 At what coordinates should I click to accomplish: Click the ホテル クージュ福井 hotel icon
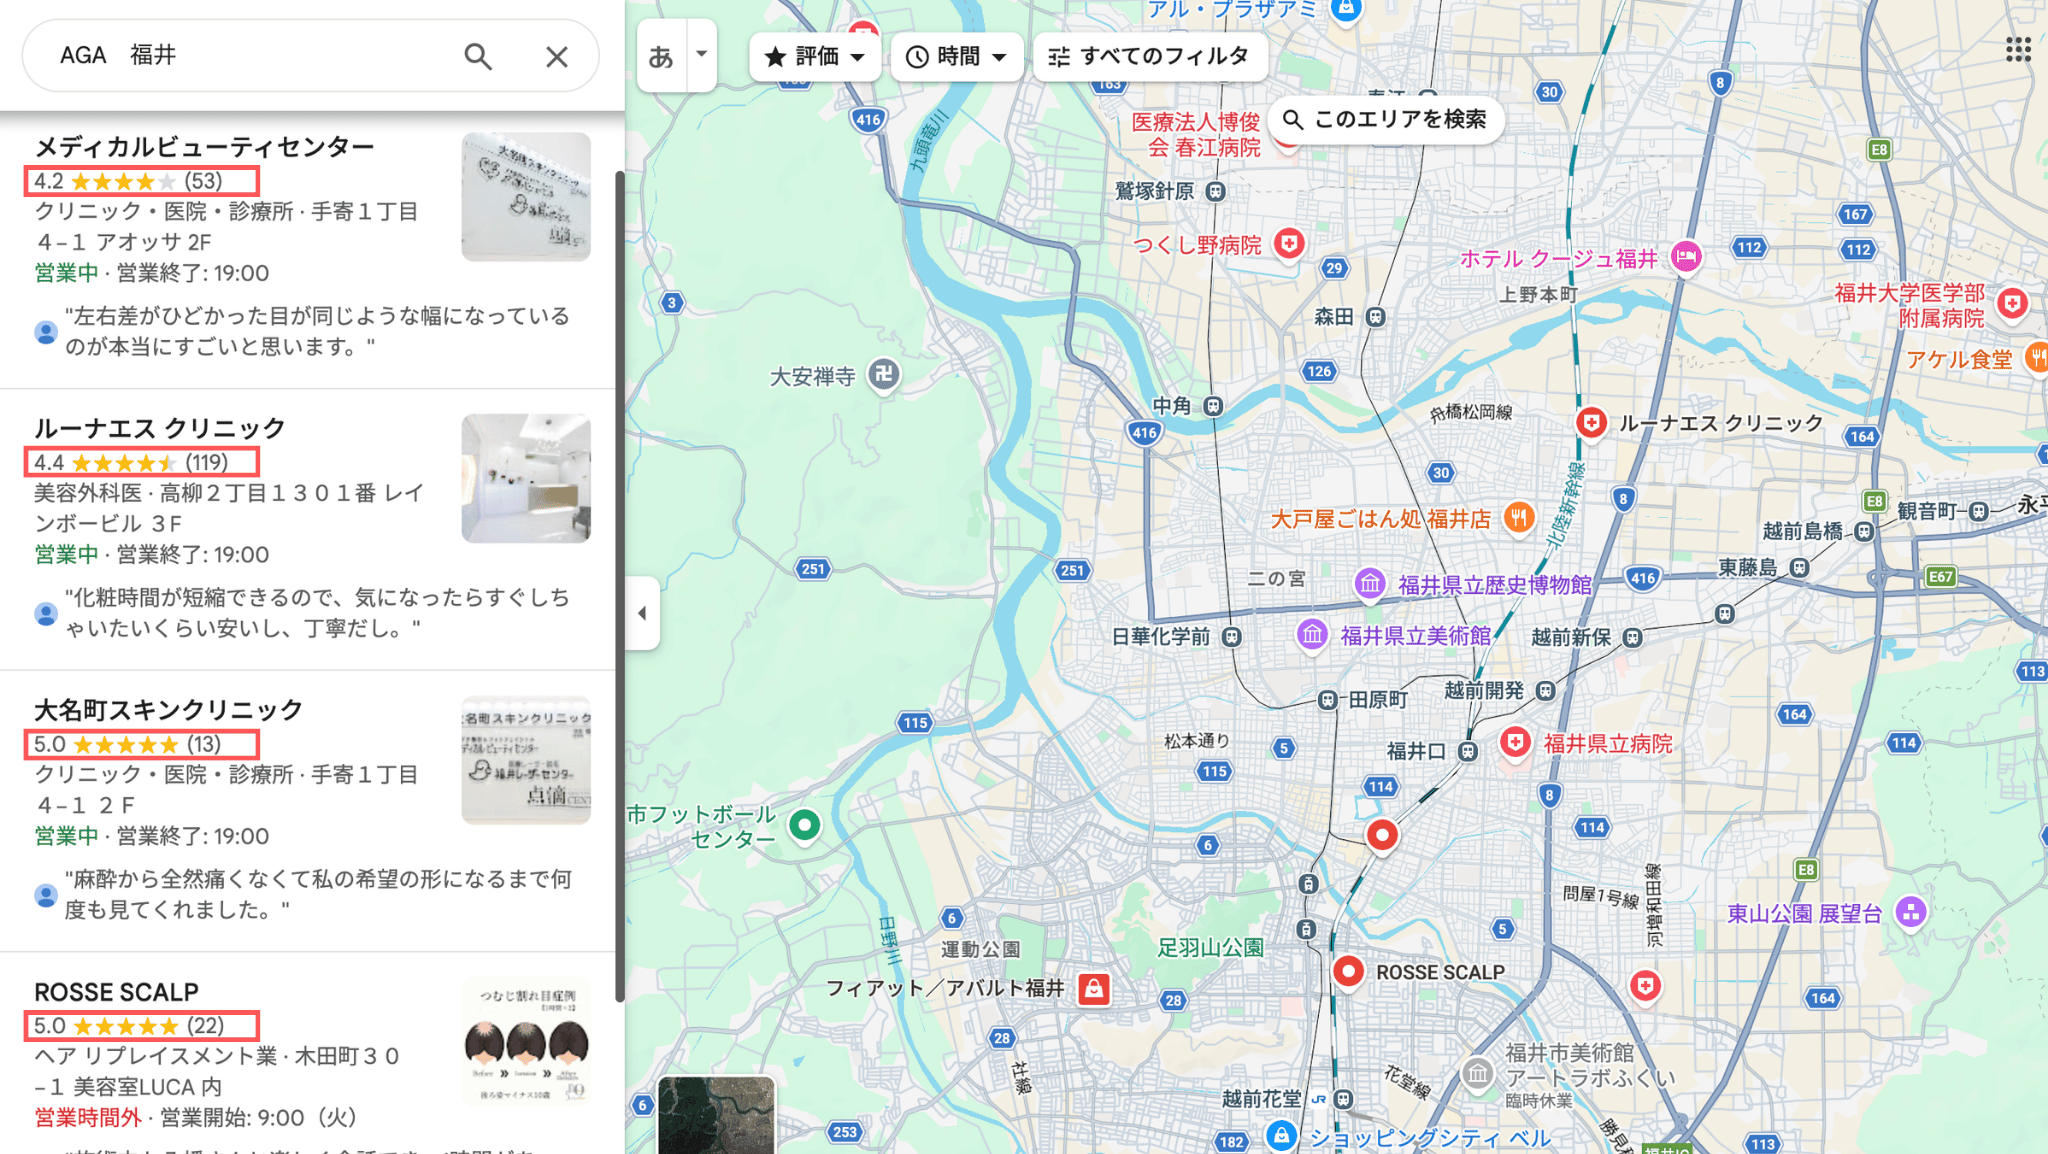pyautogui.click(x=1686, y=258)
